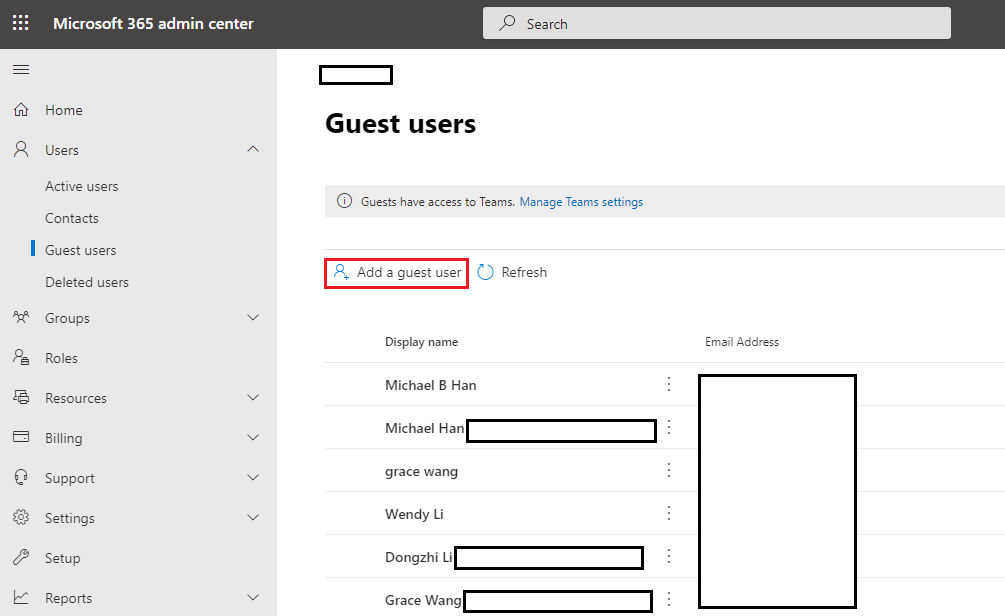Click the Groups people icon in sidebar
This screenshot has height=616, width=1005.
(x=21, y=317)
